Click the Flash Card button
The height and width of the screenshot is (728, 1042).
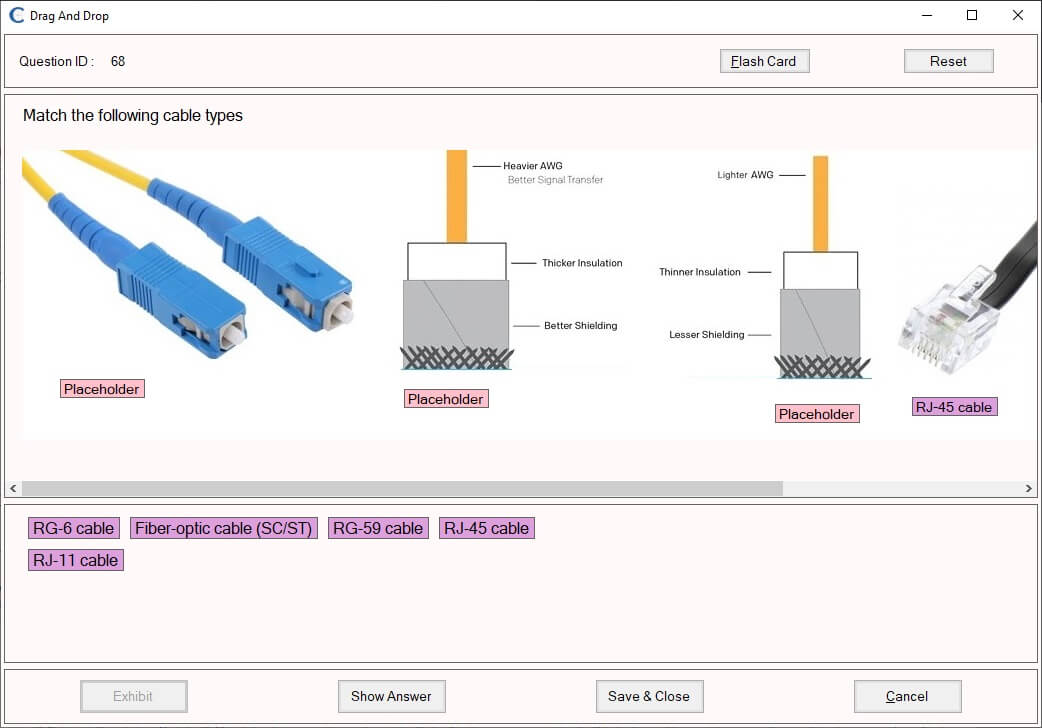pyautogui.click(x=764, y=61)
